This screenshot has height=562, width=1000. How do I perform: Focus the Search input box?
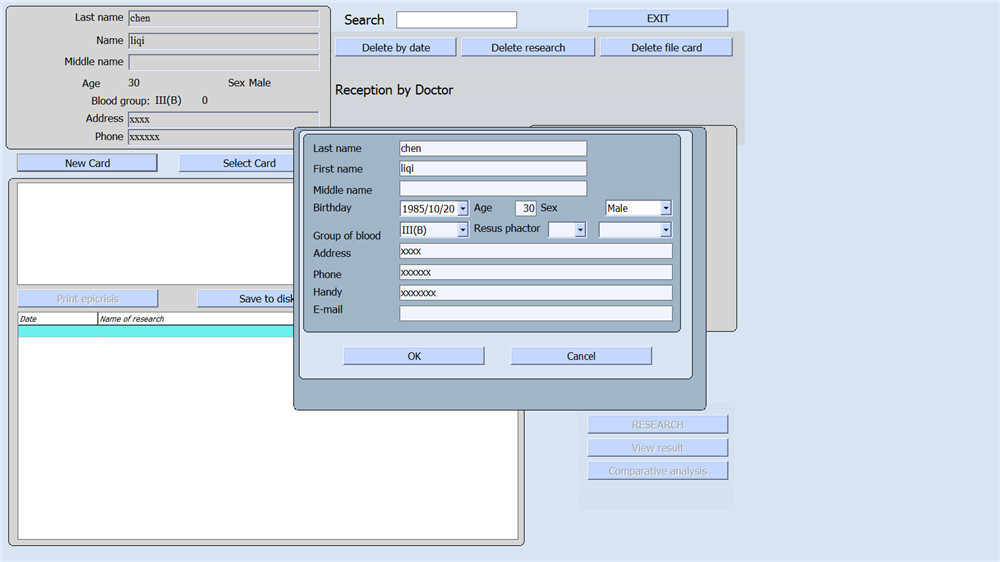[457, 20]
